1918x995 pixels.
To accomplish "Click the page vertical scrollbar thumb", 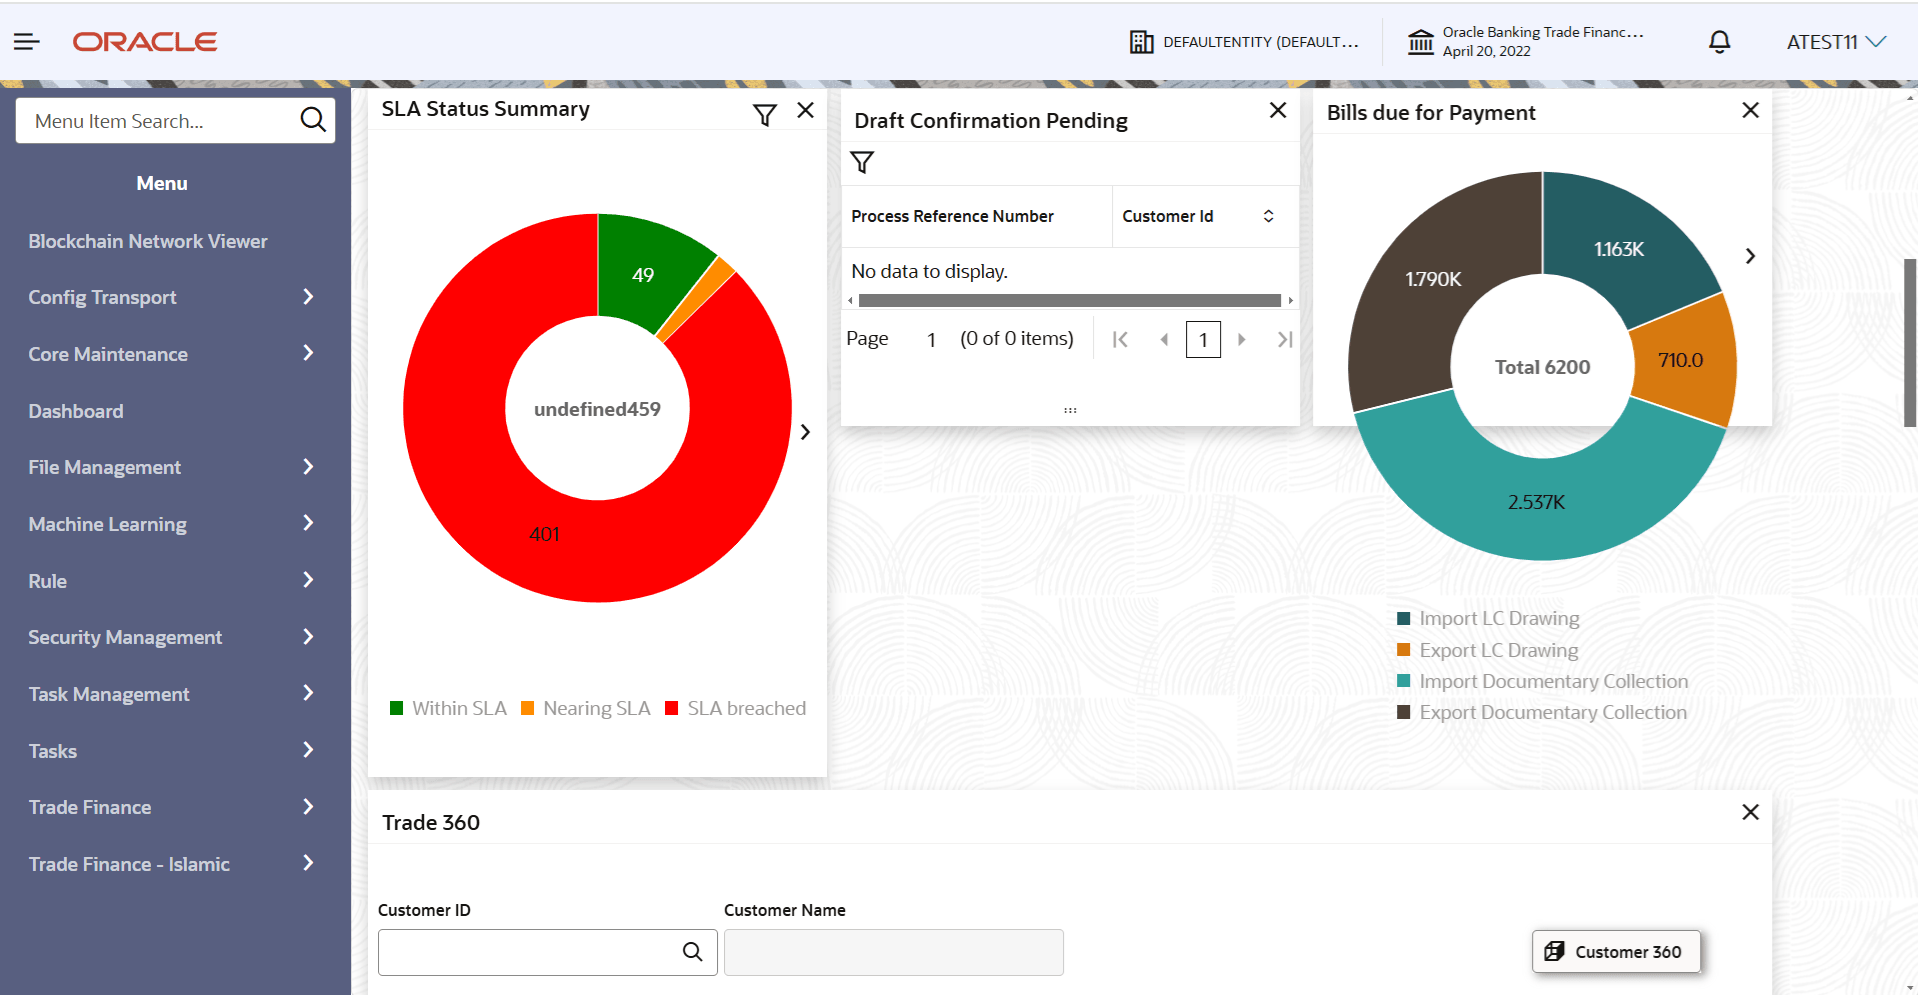I will 1910,343.
